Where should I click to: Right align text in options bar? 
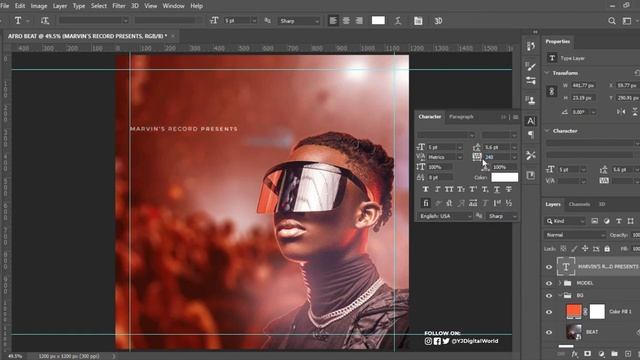pos(359,20)
